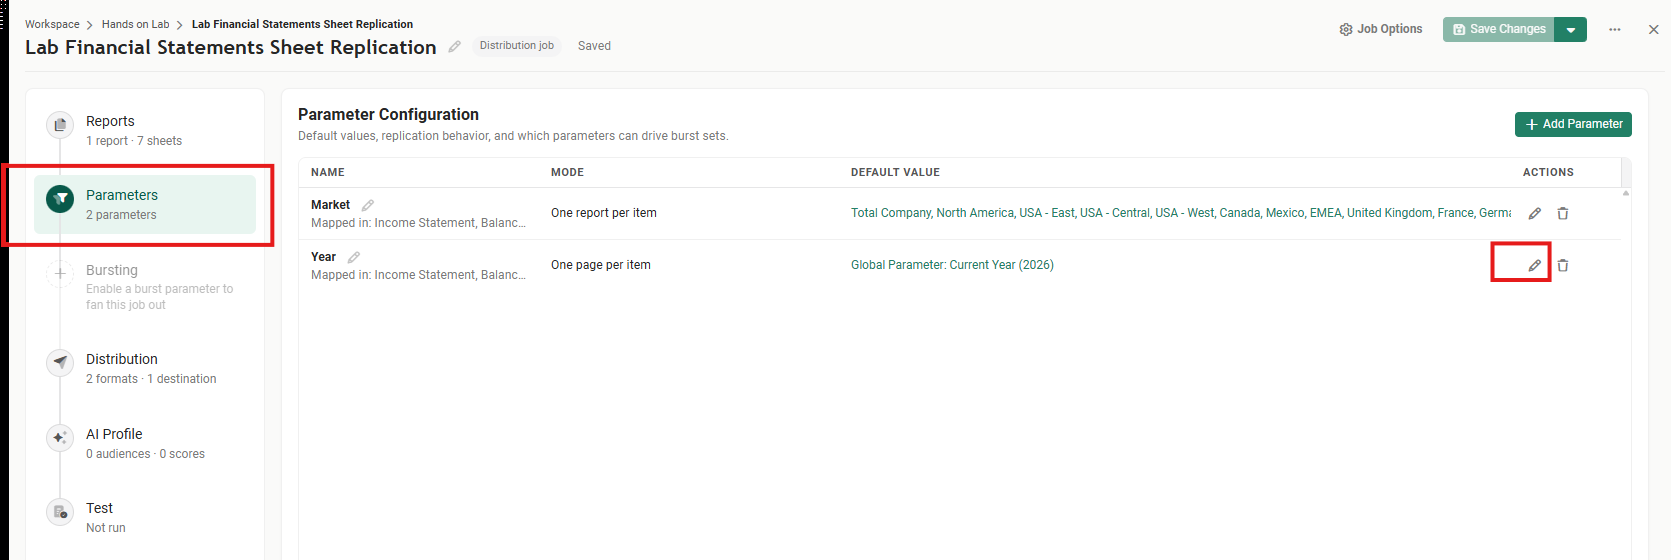Edit the Market parameter row

point(1534,213)
